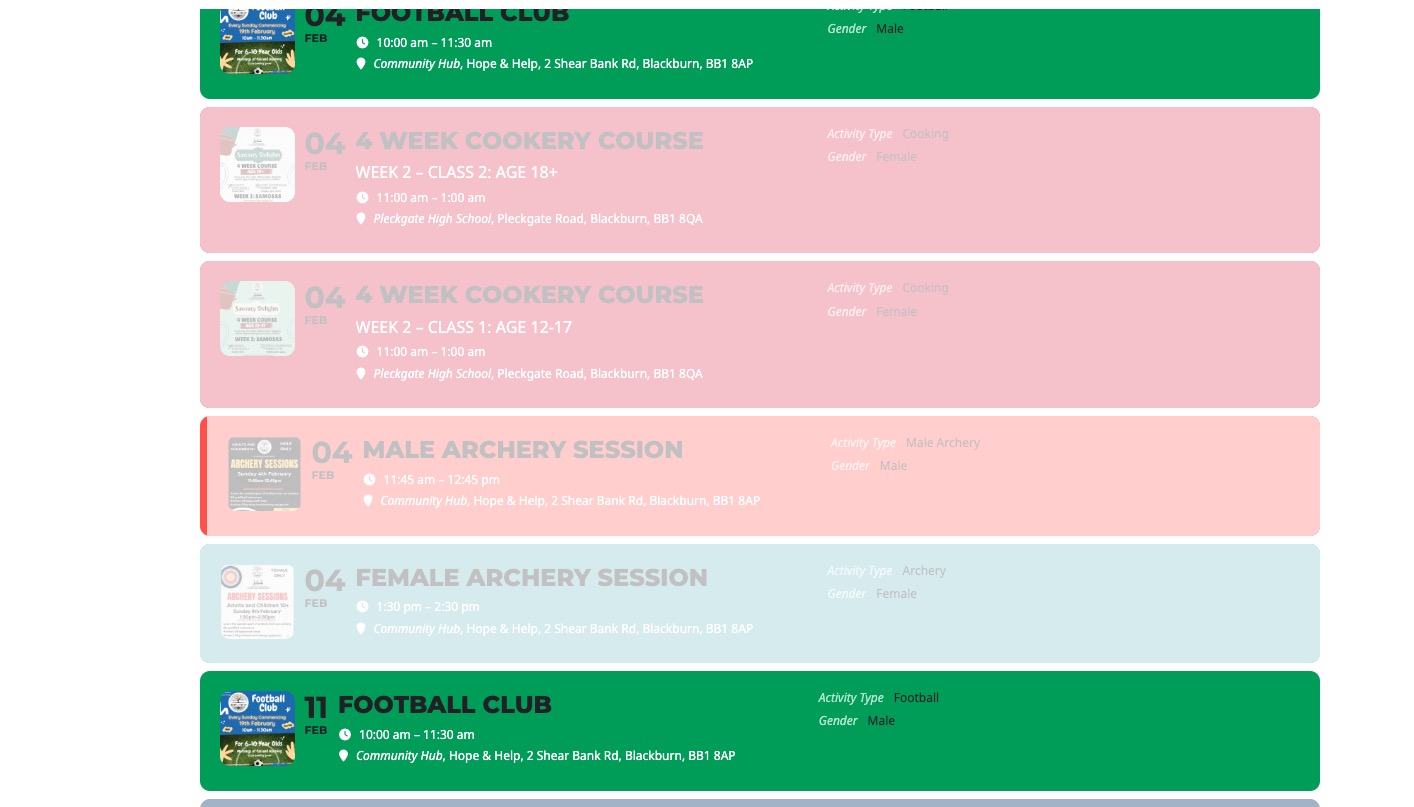
Task: Click location pin in Male Archery Session row
Action: coord(368,501)
